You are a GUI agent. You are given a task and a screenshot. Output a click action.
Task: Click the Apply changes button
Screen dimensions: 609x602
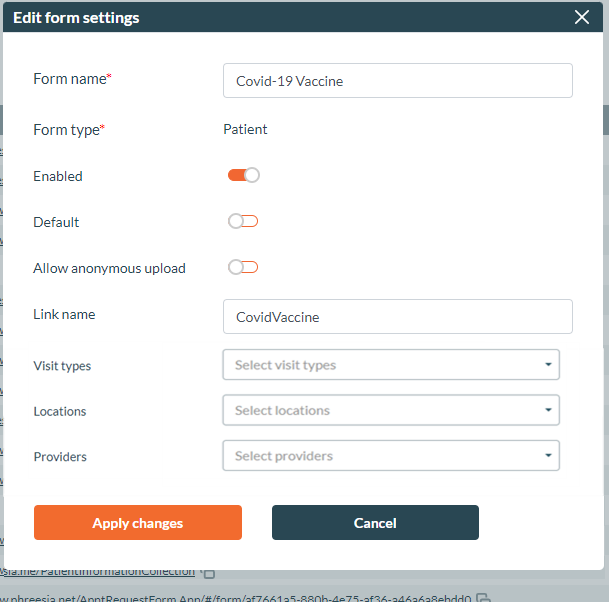[138, 522]
